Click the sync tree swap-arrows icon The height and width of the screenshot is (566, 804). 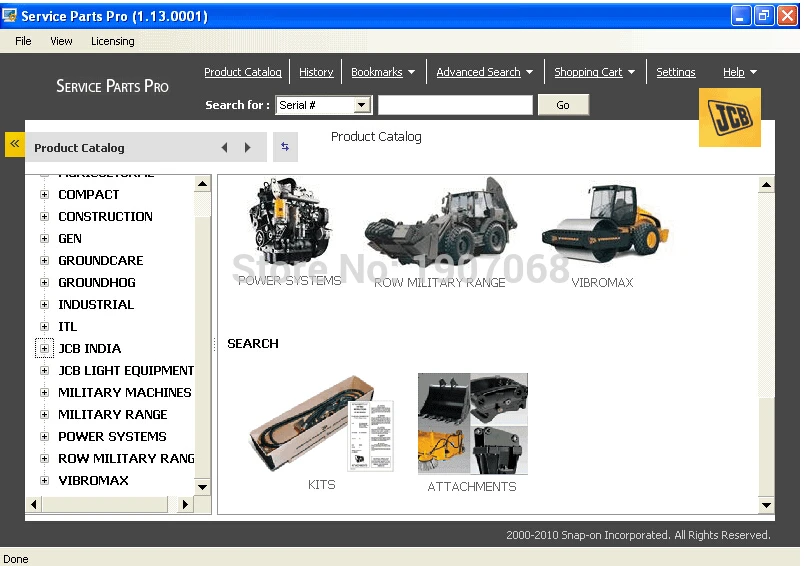pos(285,147)
